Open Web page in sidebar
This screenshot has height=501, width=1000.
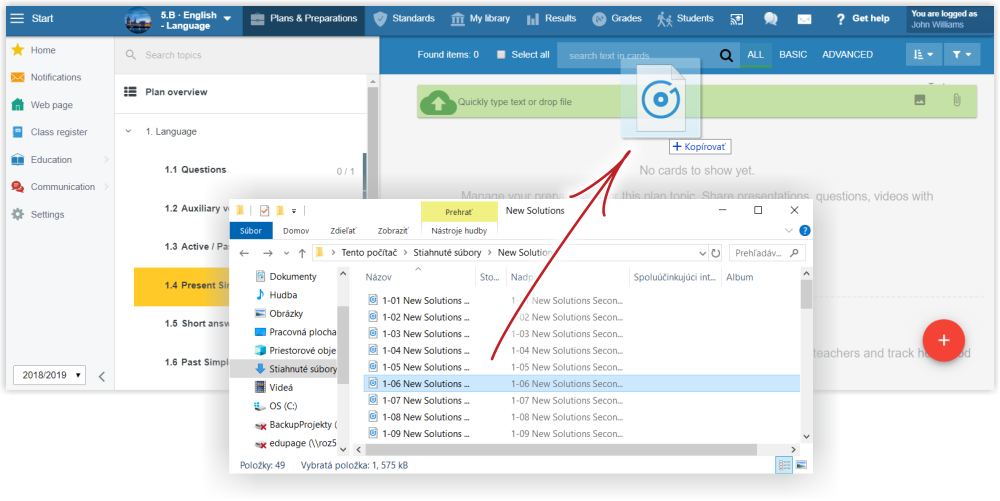[51, 105]
